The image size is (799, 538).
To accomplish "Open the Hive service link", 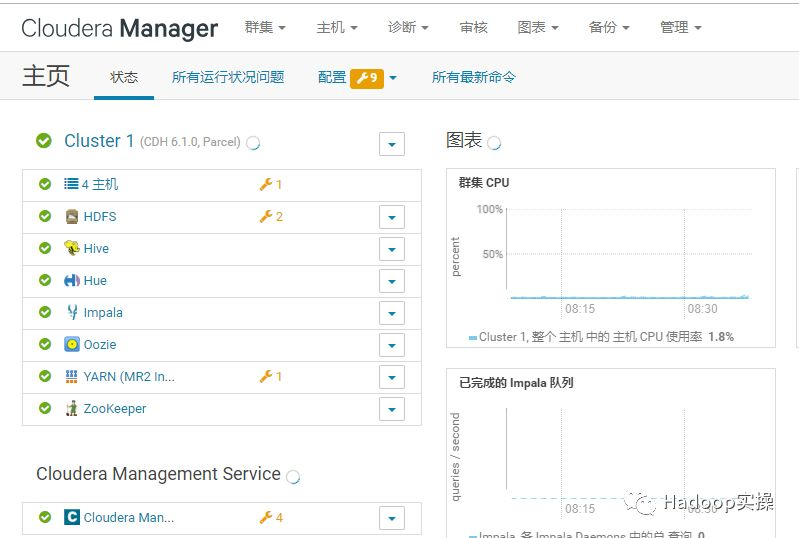I will pos(96,249).
